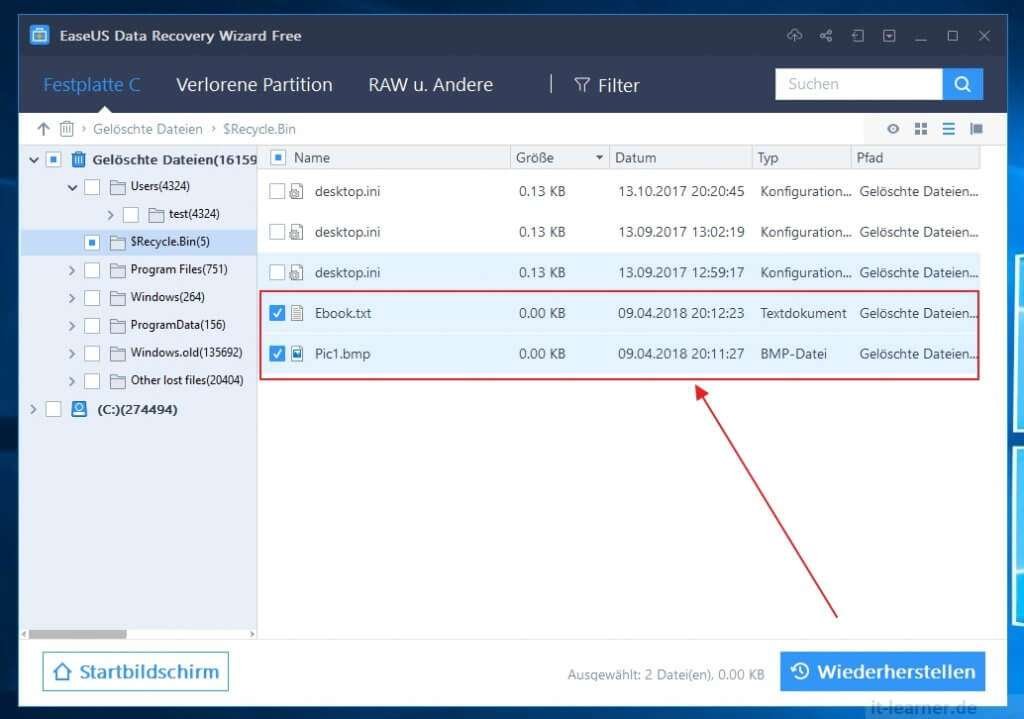The width and height of the screenshot is (1024, 719).
Task: Check the first desktop.ini entry
Action: pos(277,191)
